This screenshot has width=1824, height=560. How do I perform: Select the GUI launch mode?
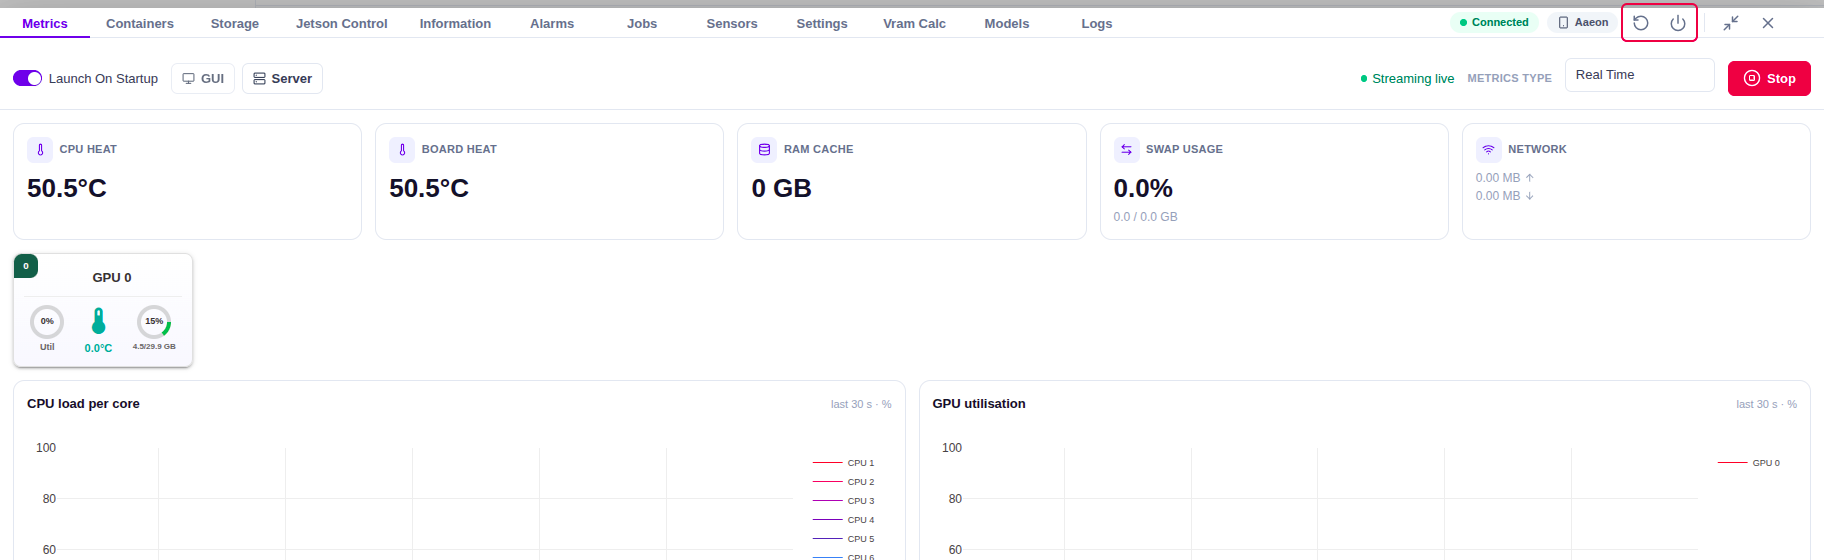203,78
